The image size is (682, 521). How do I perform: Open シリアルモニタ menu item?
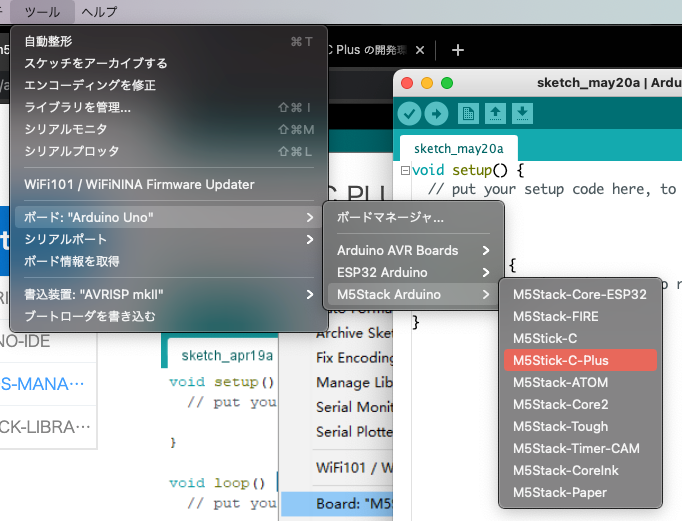click(x=169, y=129)
